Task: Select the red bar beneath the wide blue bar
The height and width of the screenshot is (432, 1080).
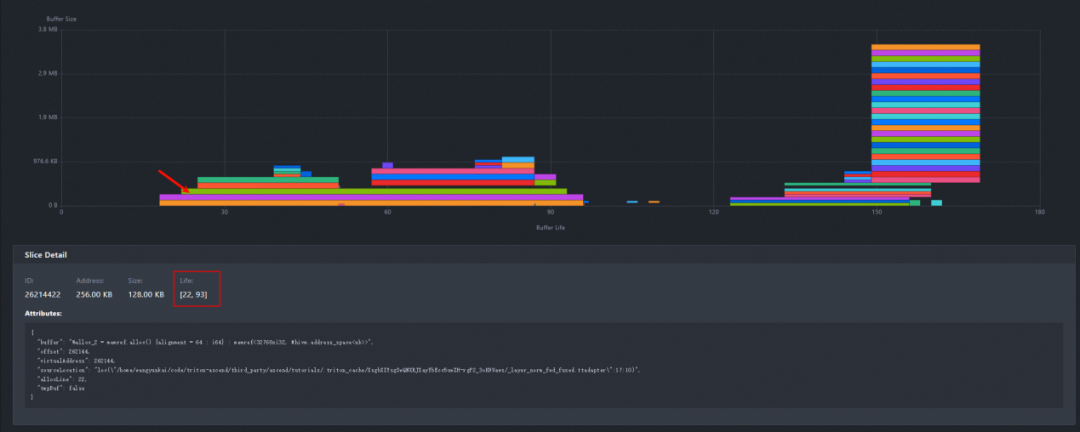Action: (453, 183)
